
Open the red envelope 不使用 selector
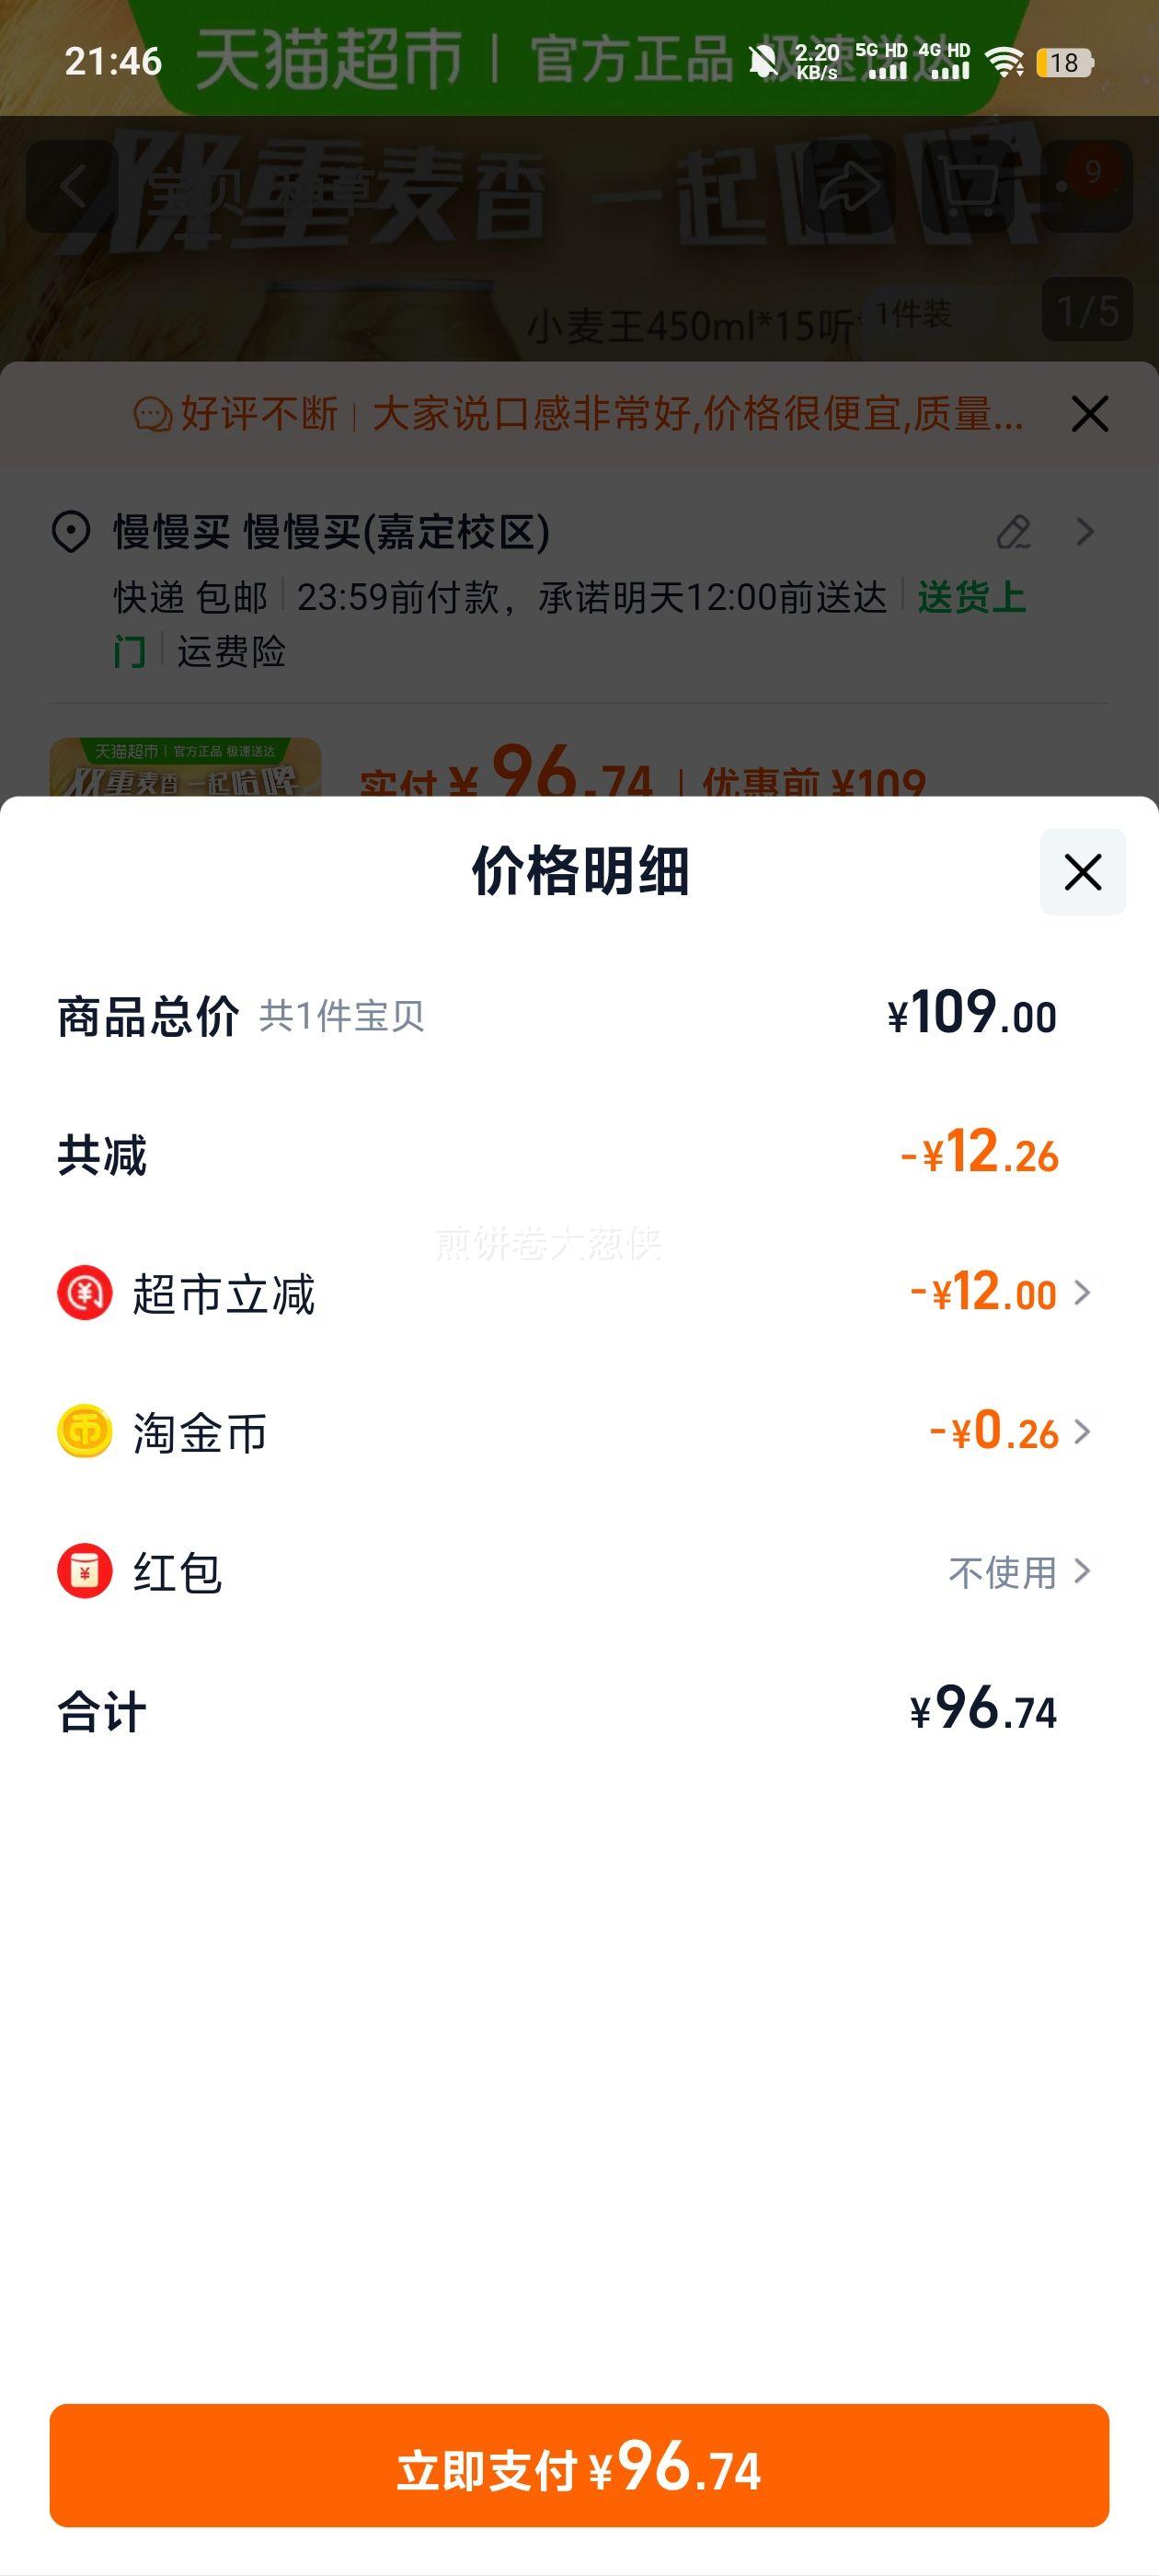tap(1018, 1572)
